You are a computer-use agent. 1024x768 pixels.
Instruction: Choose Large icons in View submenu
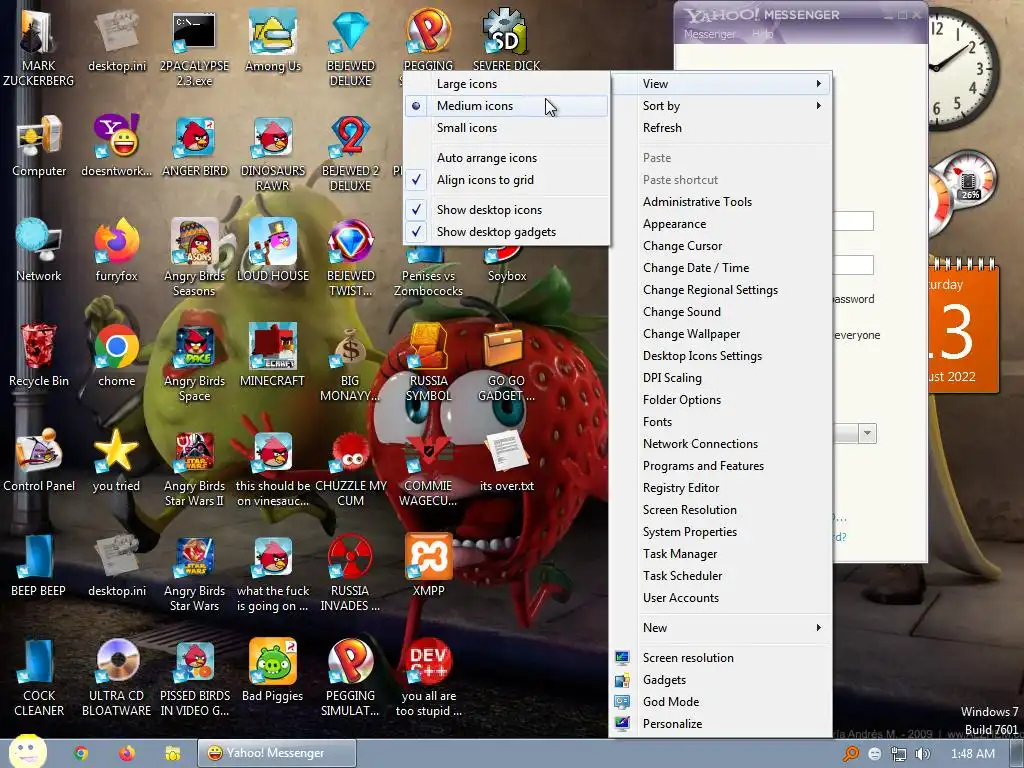click(507, 84)
